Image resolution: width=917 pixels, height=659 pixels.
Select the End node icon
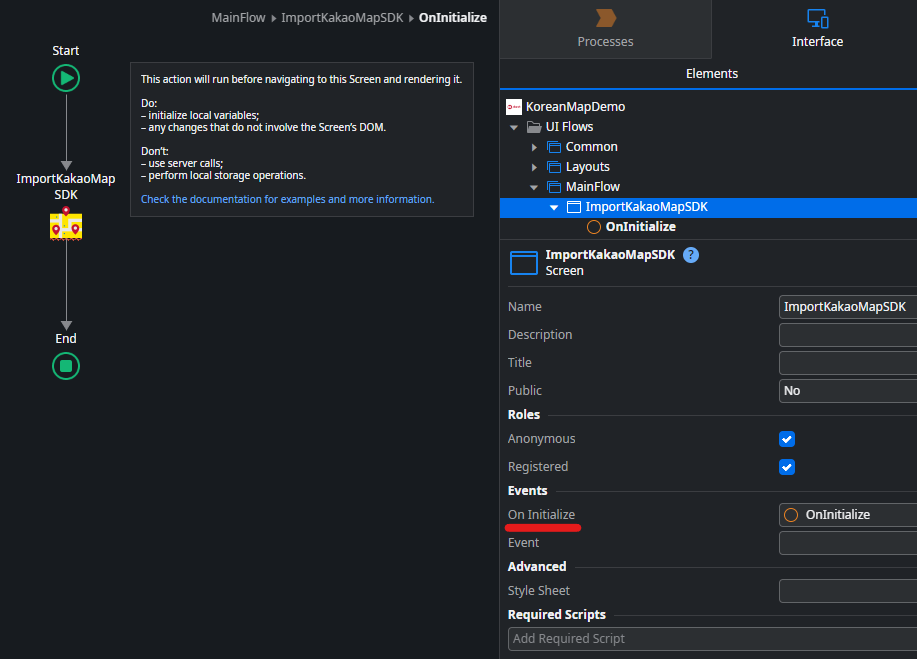point(66,366)
